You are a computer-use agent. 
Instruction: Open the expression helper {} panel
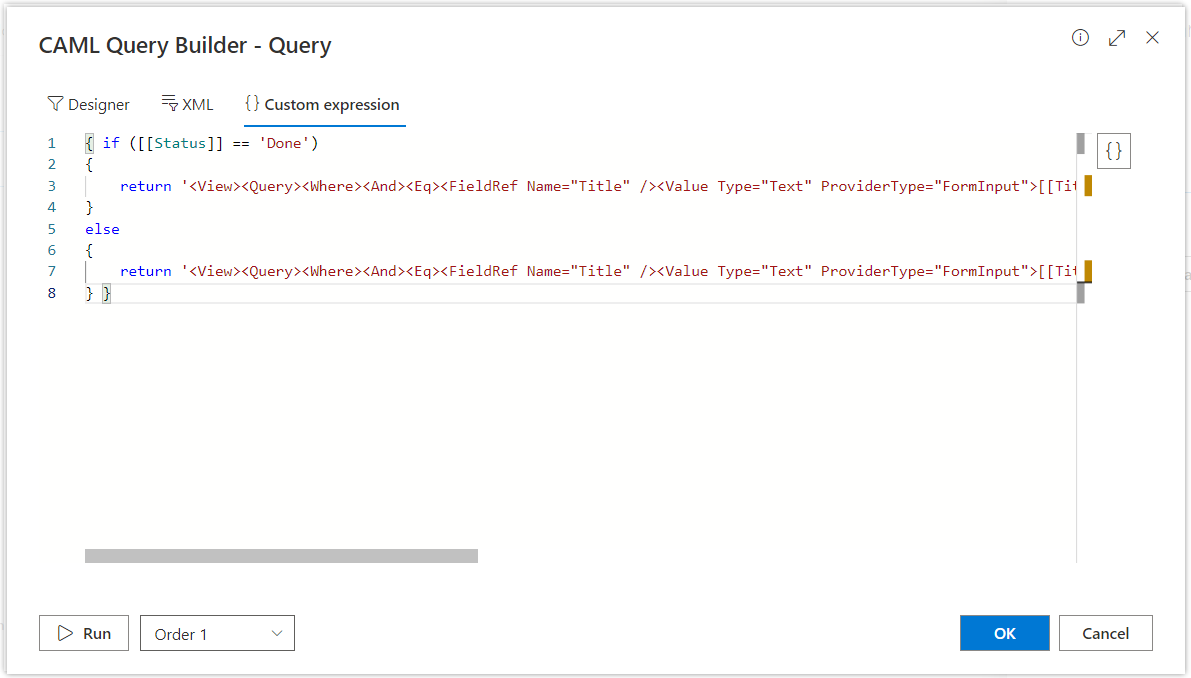tap(1113, 150)
